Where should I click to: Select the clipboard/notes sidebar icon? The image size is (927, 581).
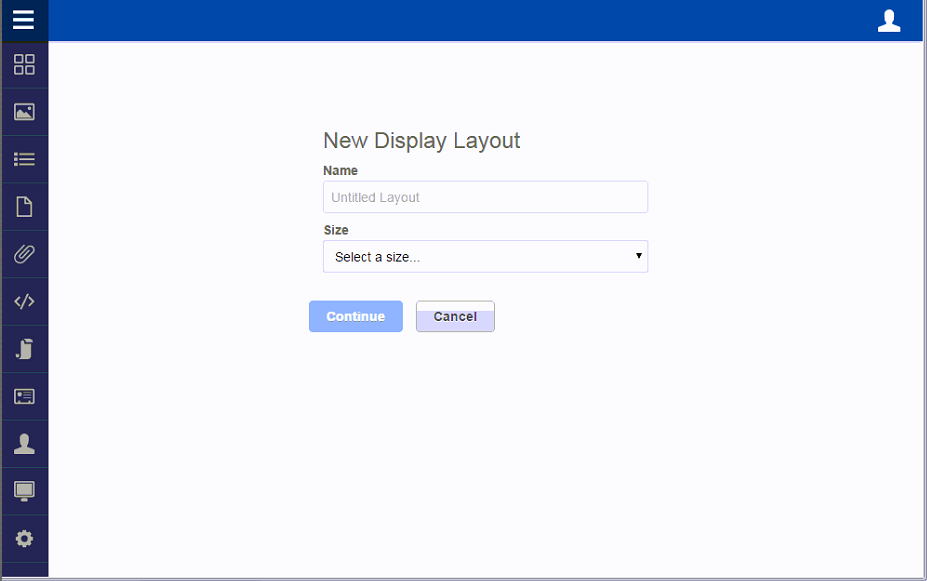tap(24, 348)
